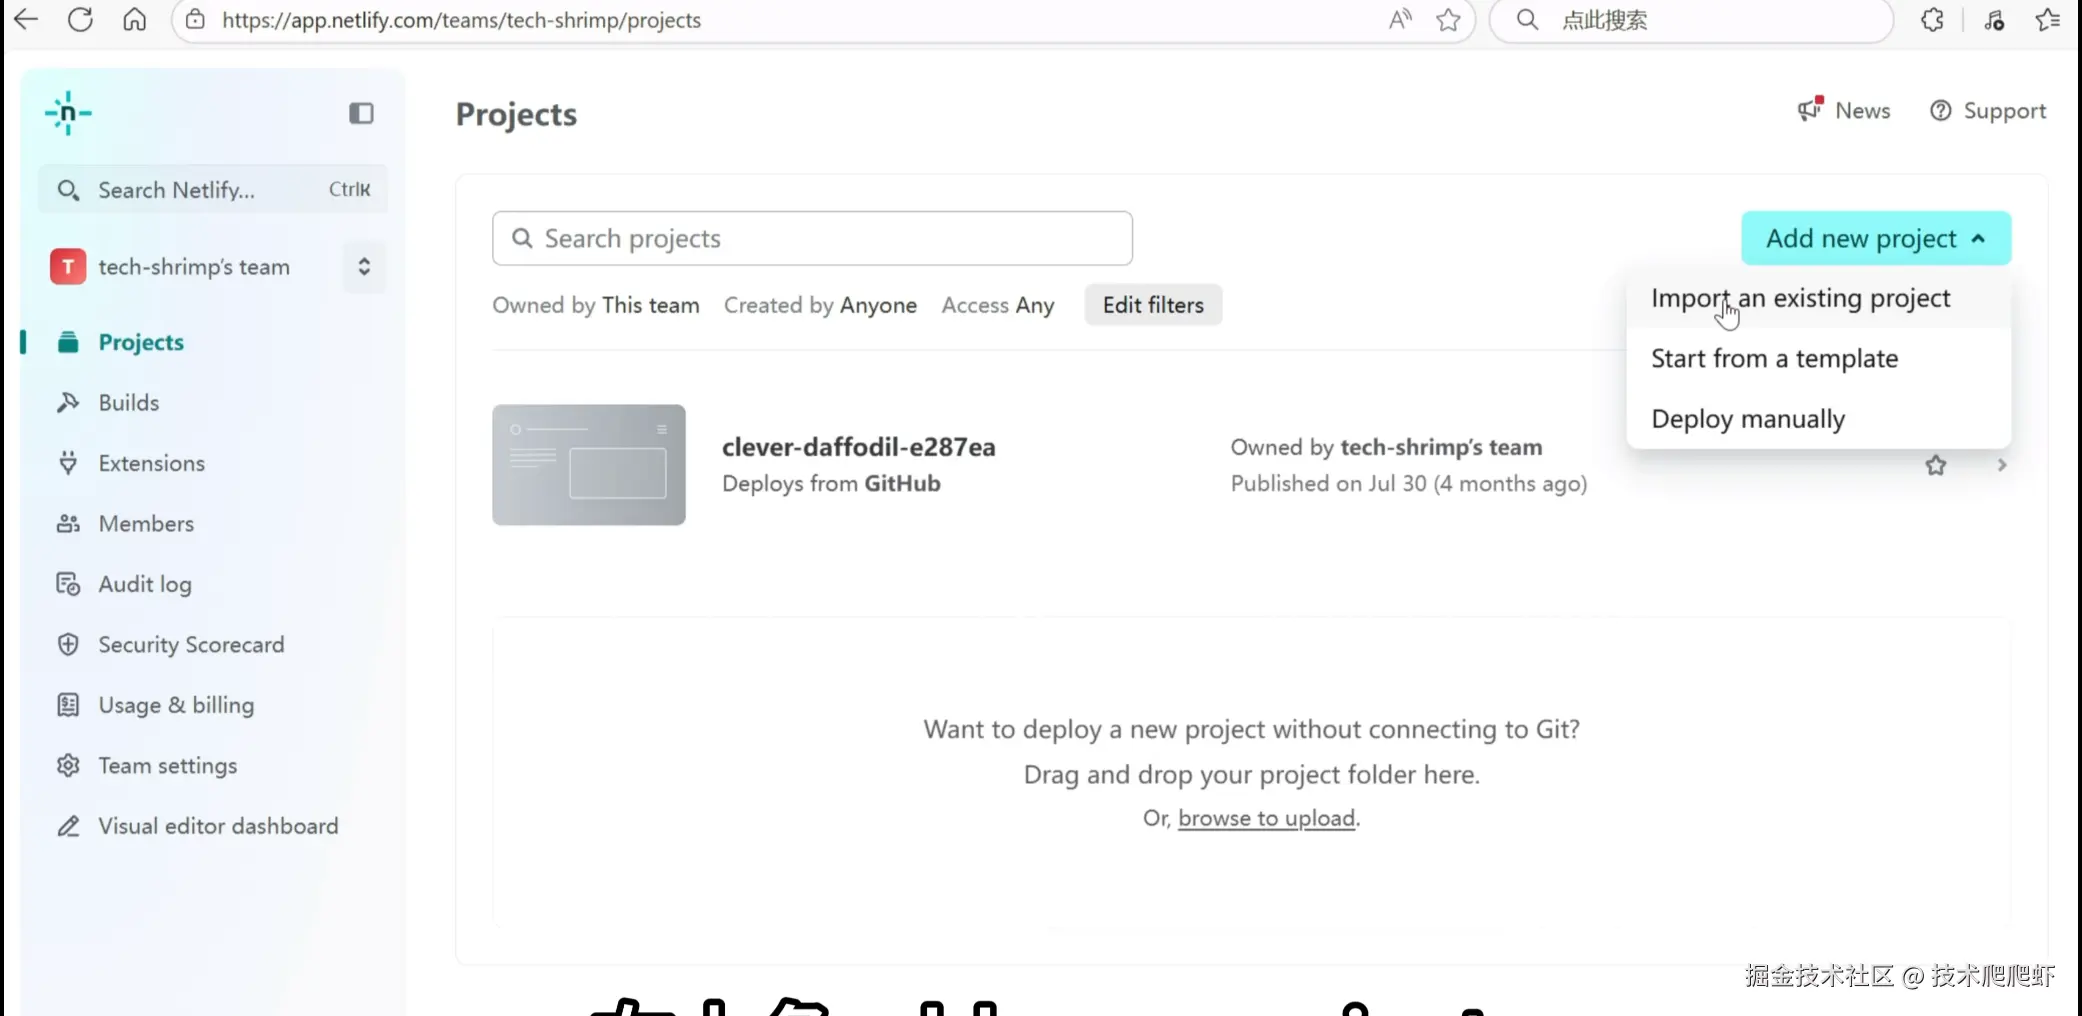Click the Add new project dropdown button
This screenshot has height=1016, width=2082.
1876,238
